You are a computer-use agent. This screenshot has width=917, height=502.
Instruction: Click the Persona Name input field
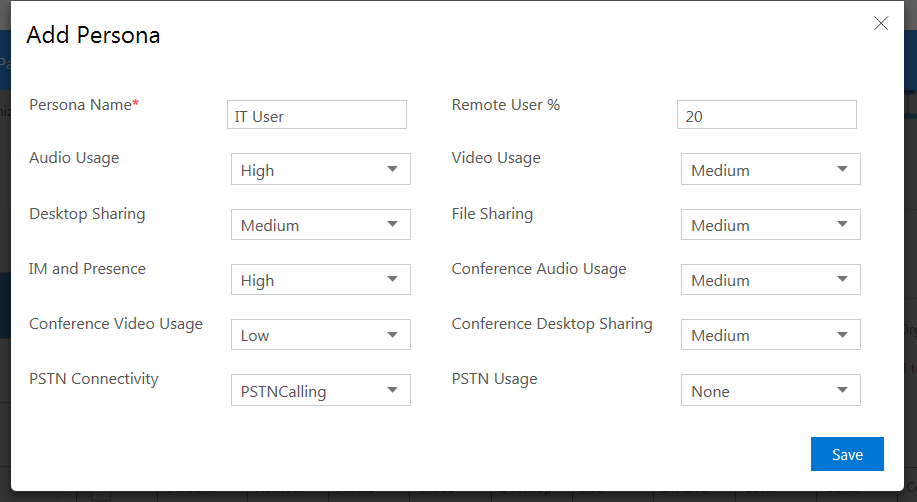316,116
